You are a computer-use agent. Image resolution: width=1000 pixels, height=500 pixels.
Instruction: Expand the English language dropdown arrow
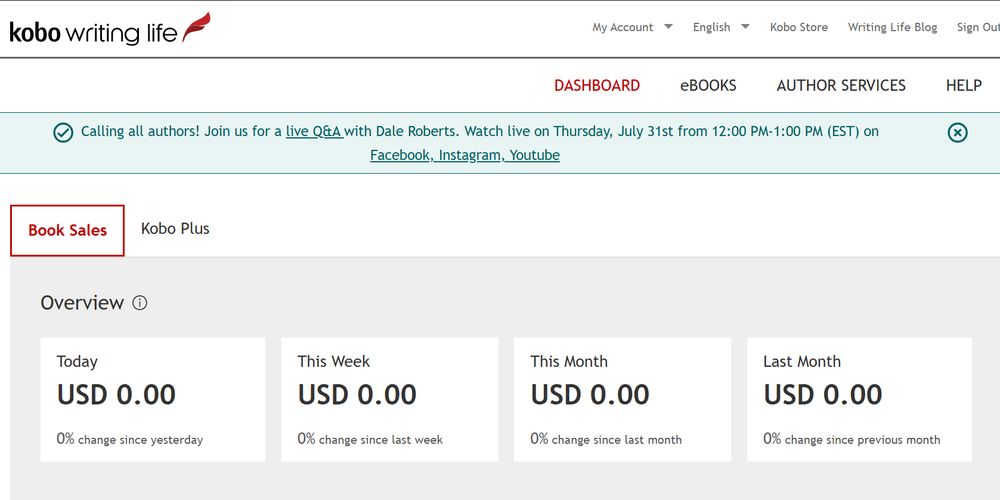pos(745,27)
